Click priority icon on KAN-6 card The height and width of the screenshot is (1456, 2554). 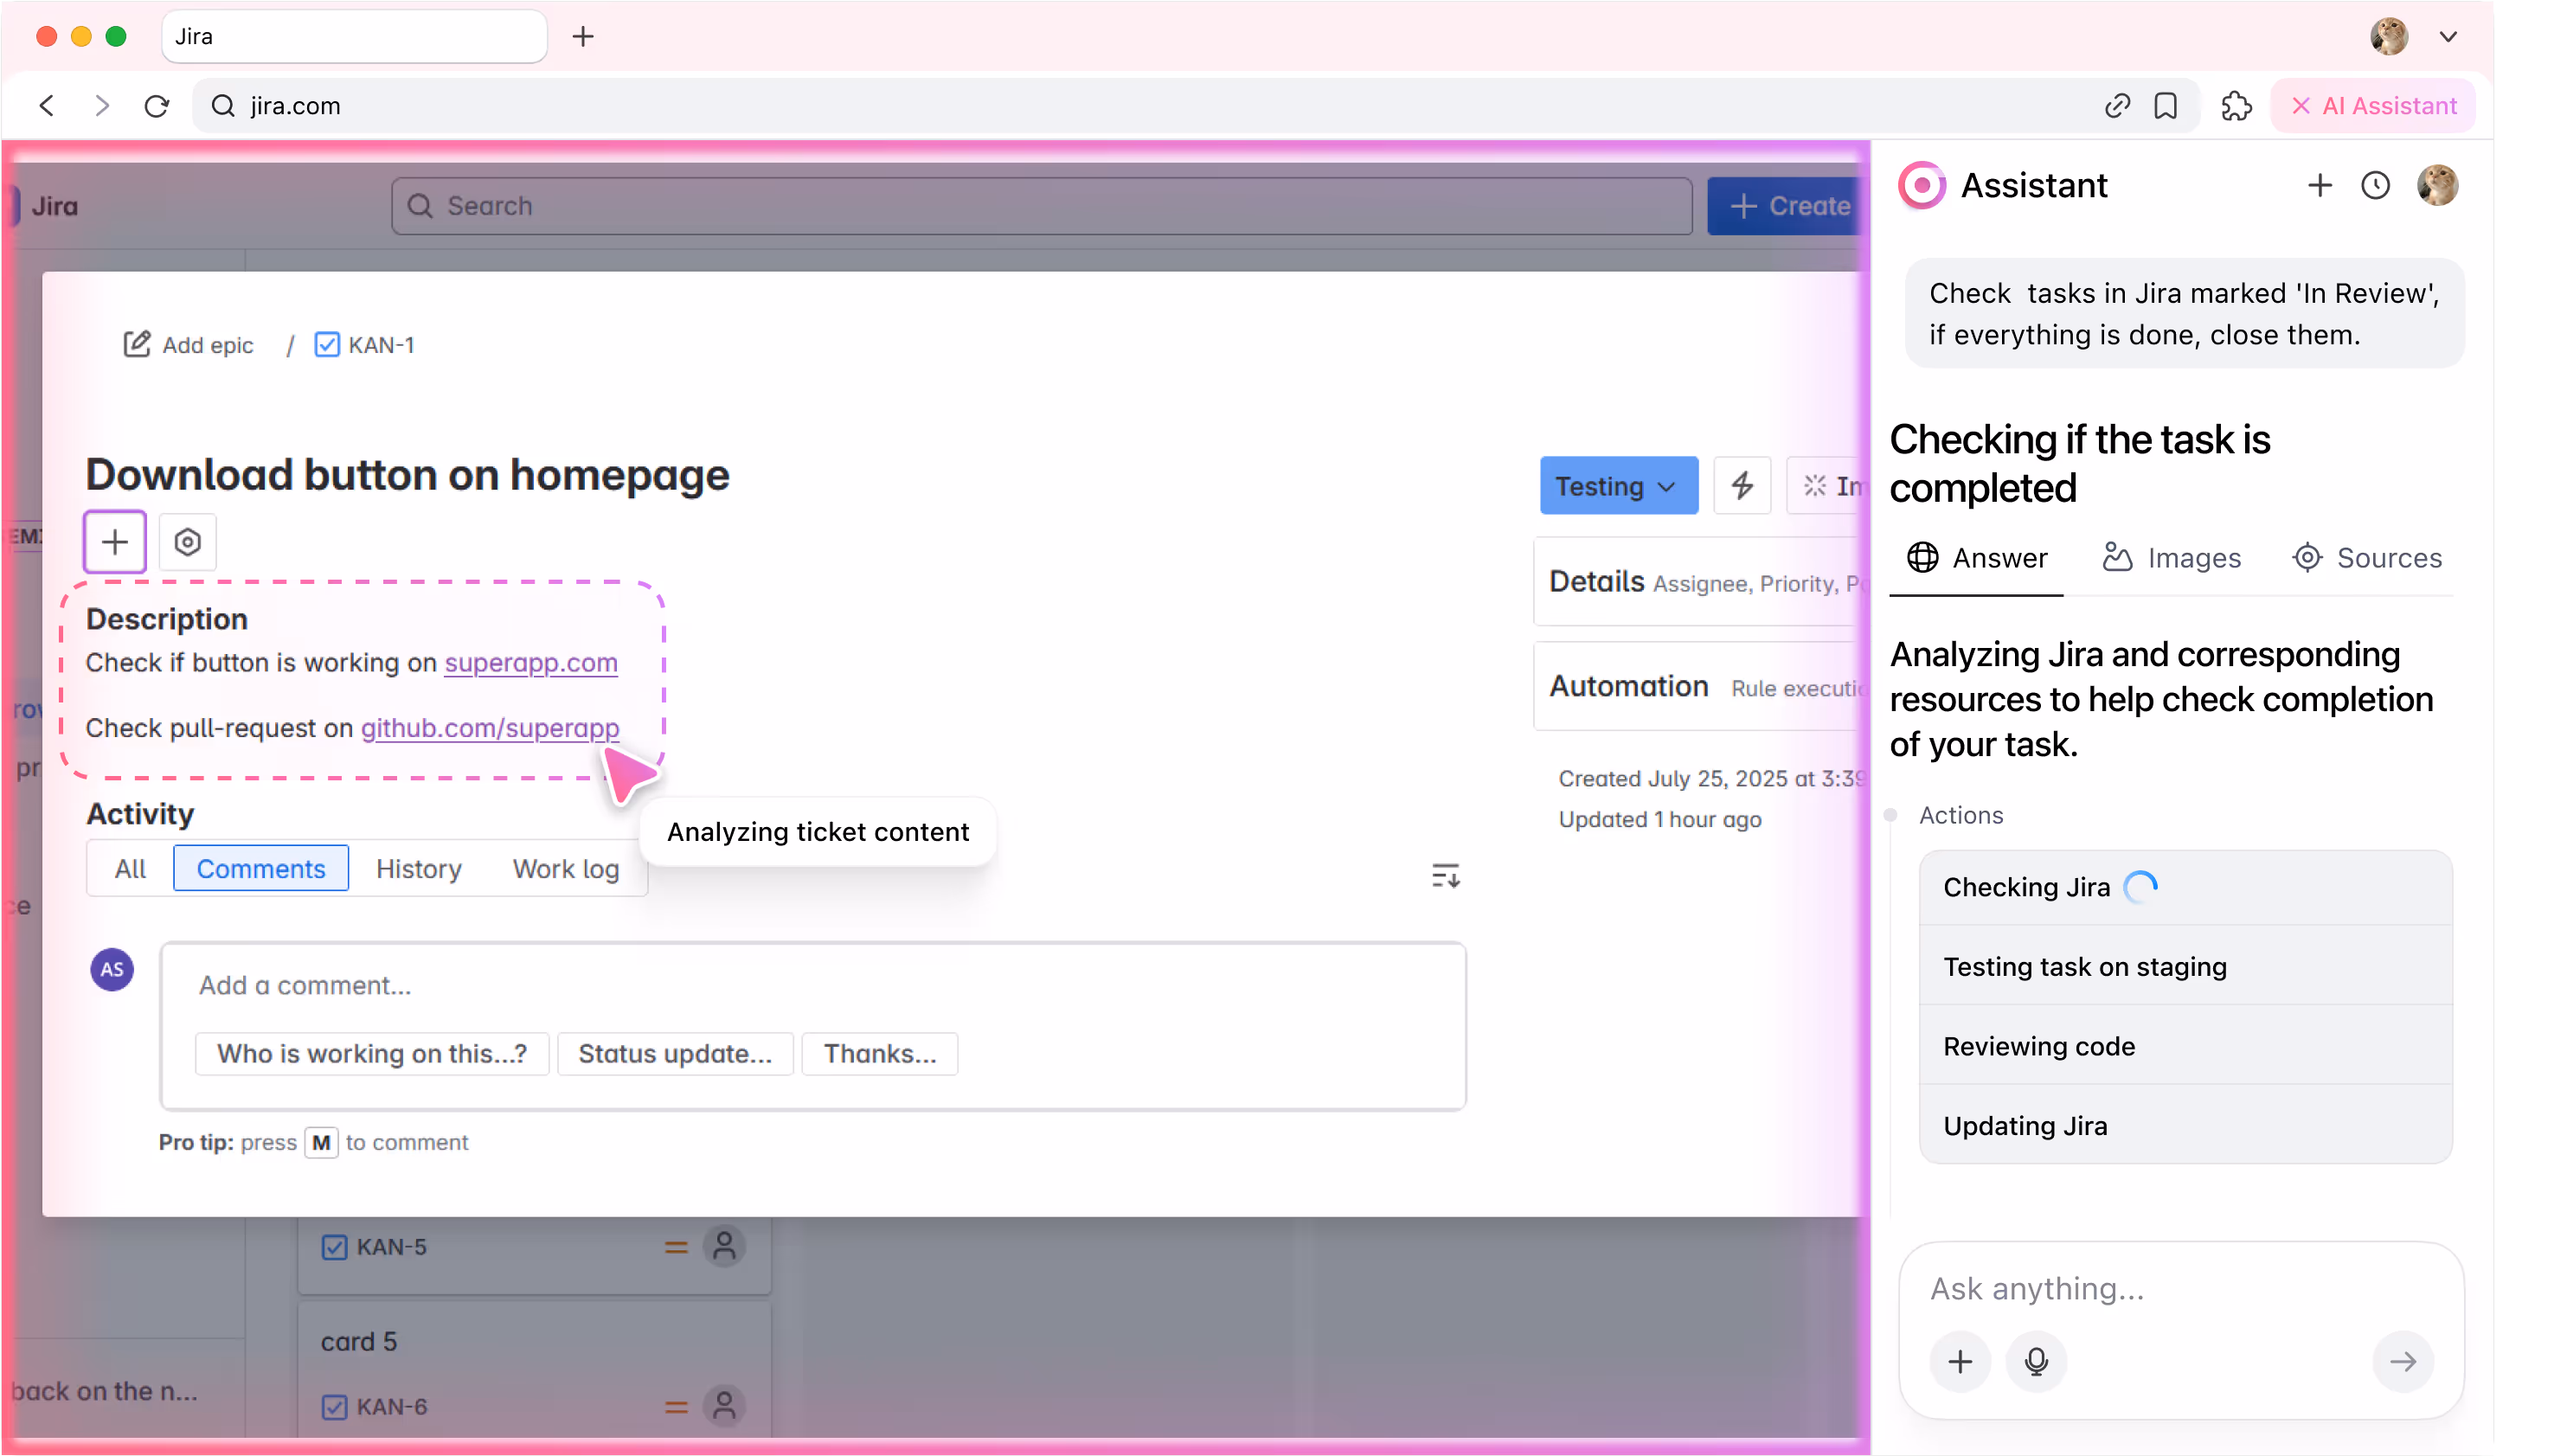(x=676, y=1407)
